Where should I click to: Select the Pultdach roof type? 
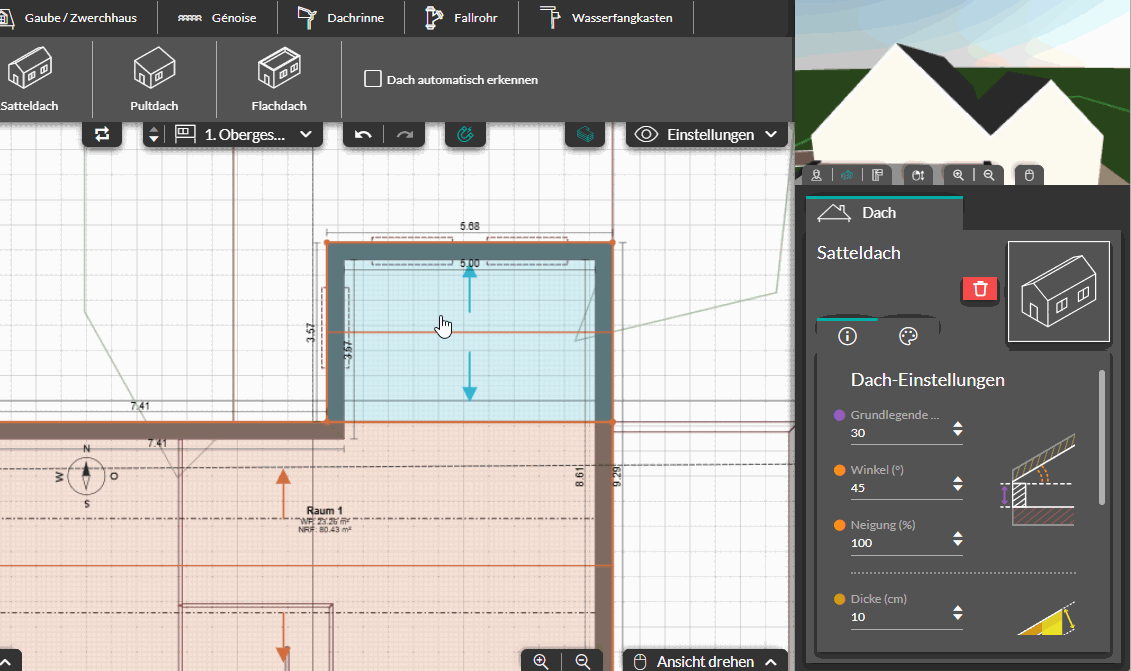(154, 79)
